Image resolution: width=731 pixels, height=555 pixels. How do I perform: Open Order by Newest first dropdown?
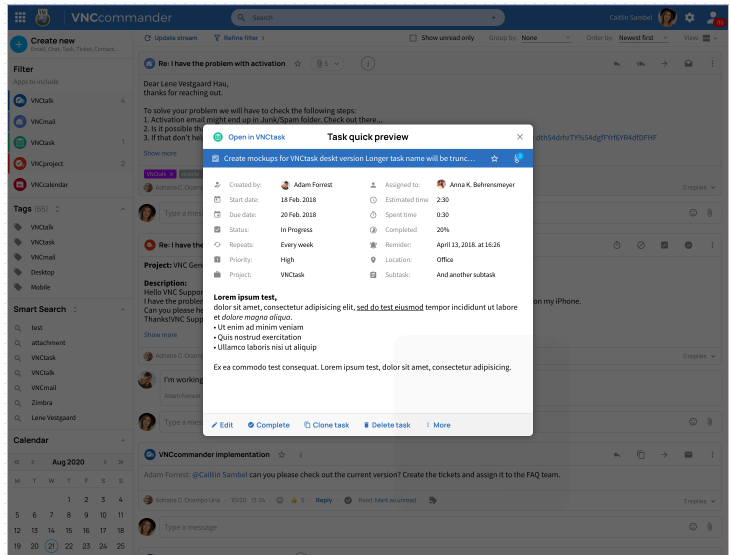click(x=643, y=38)
